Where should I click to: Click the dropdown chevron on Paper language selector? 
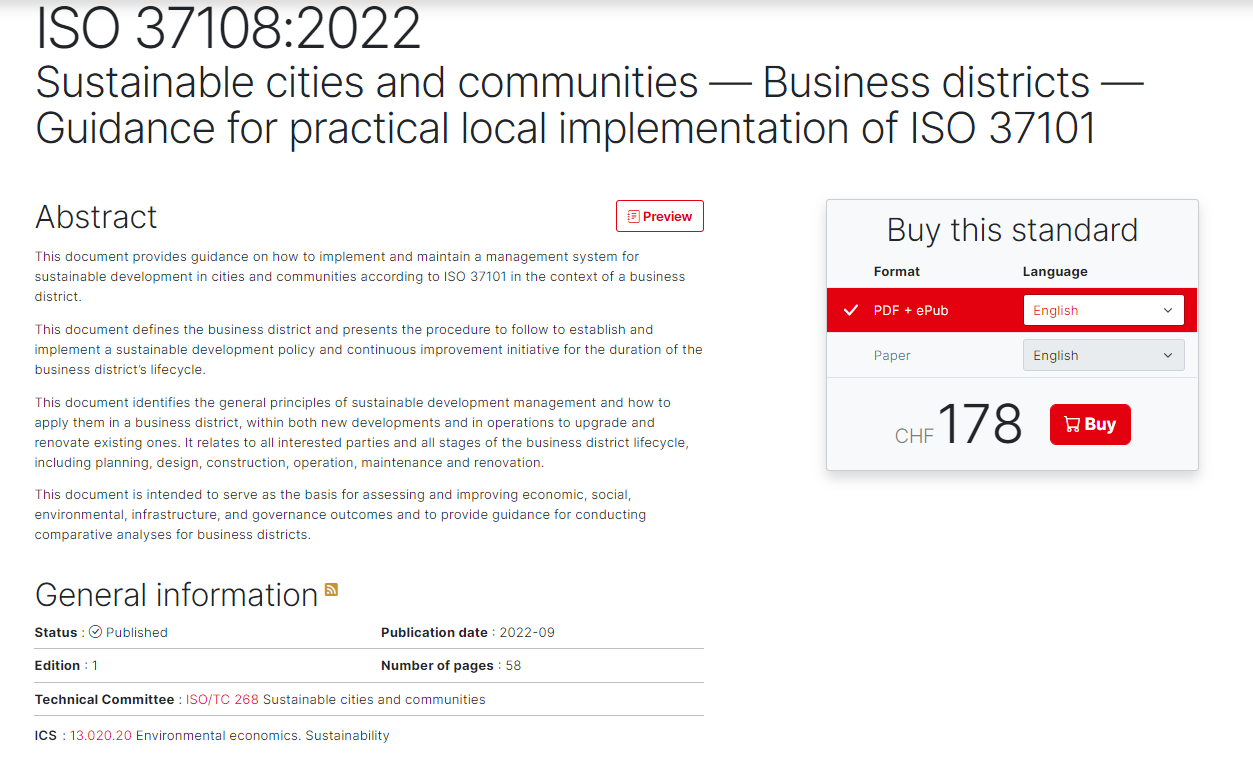pyautogui.click(x=1167, y=355)
